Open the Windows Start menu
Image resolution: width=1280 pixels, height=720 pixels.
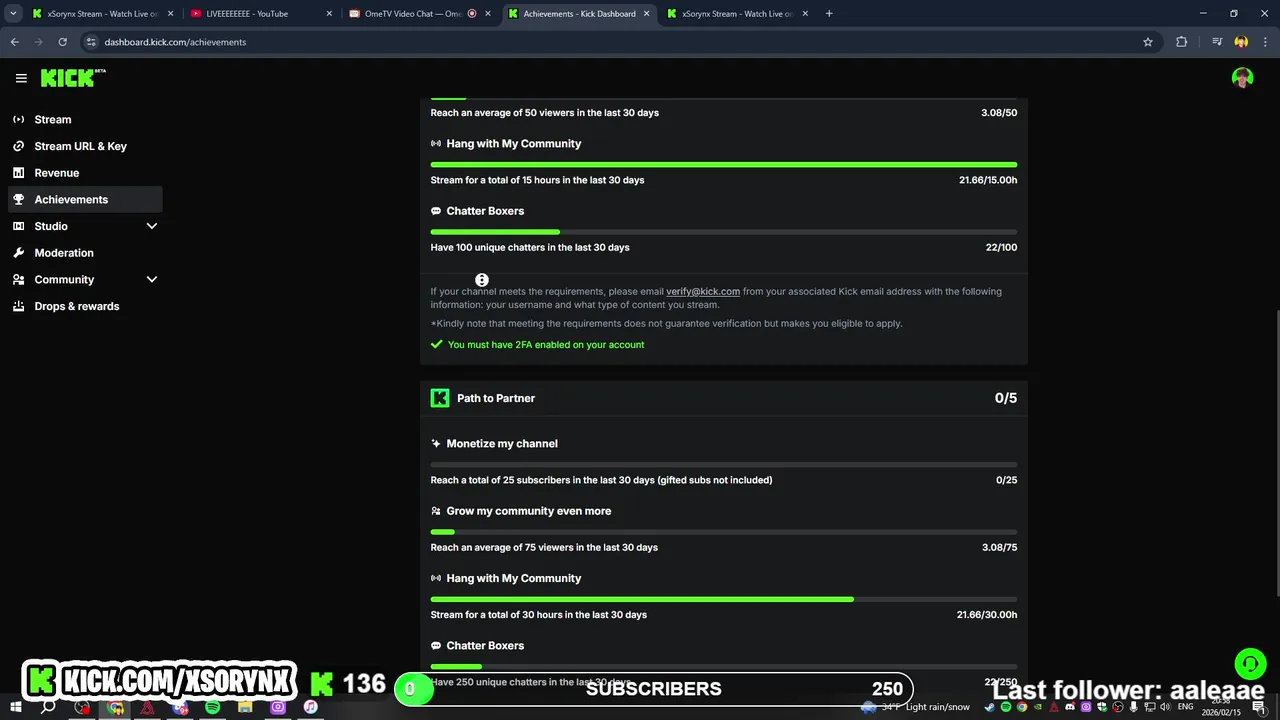click(15, 707)
